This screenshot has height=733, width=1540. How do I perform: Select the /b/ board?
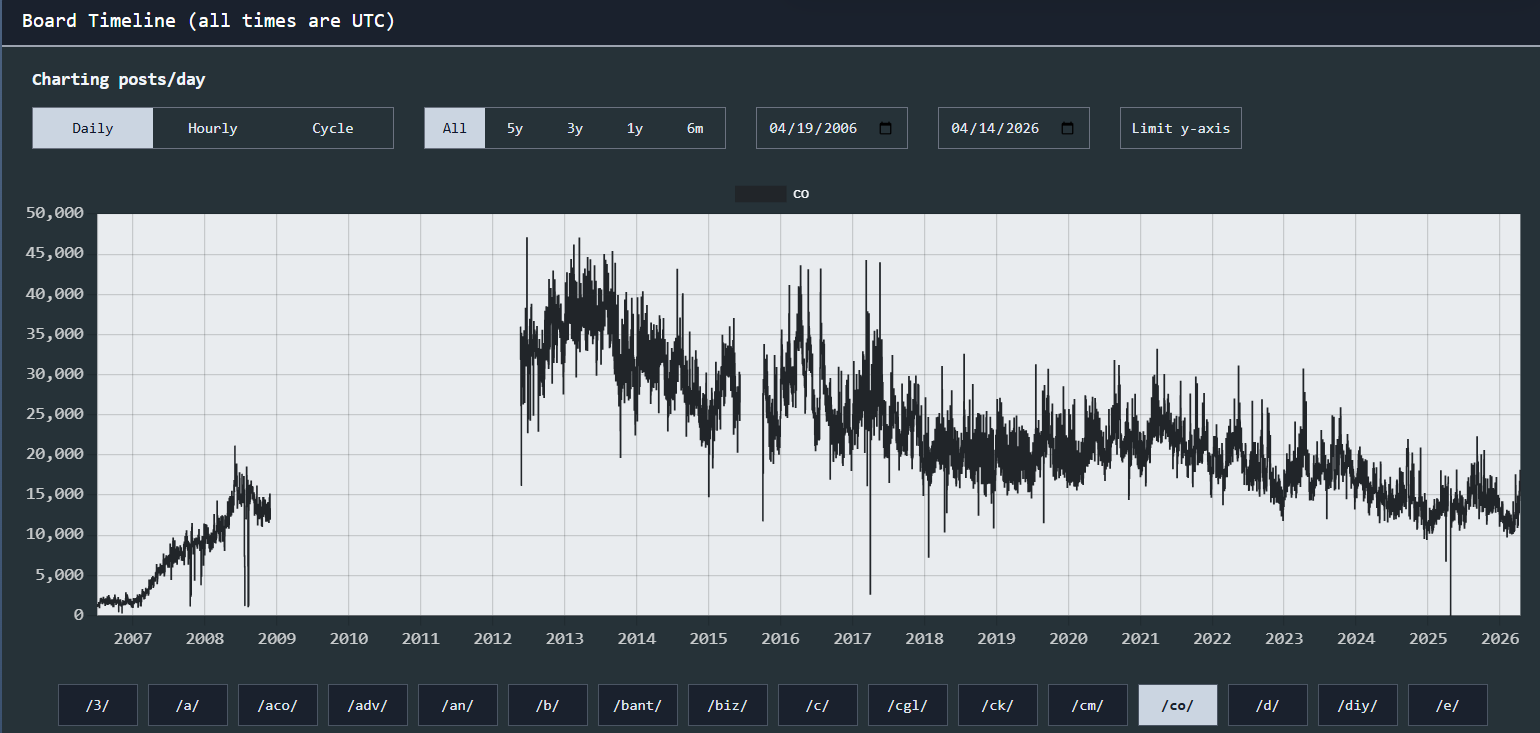(x=548, y=705)
